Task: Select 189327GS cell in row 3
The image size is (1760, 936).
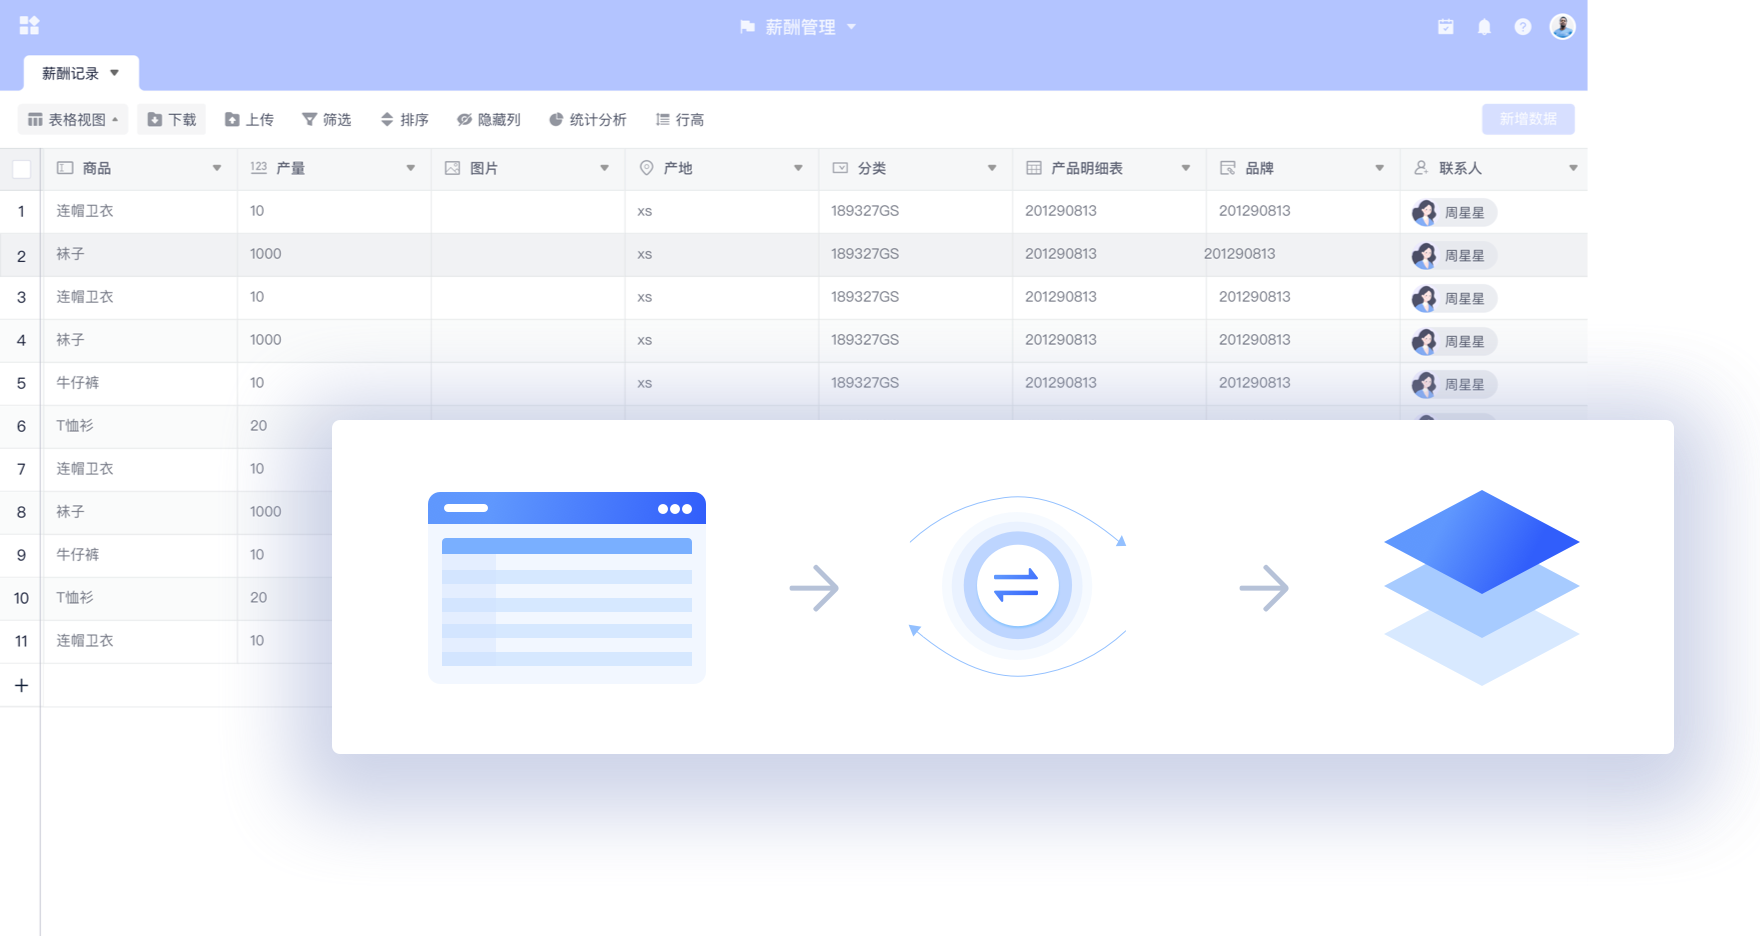Action: pyautogui.click(x=915, y=298)
